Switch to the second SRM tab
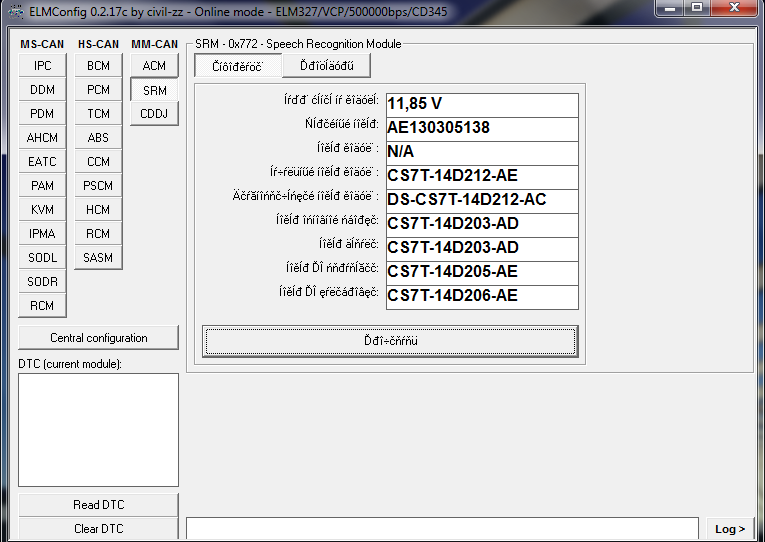Viewport: 765px width, 542px height. tap(326, 66)
